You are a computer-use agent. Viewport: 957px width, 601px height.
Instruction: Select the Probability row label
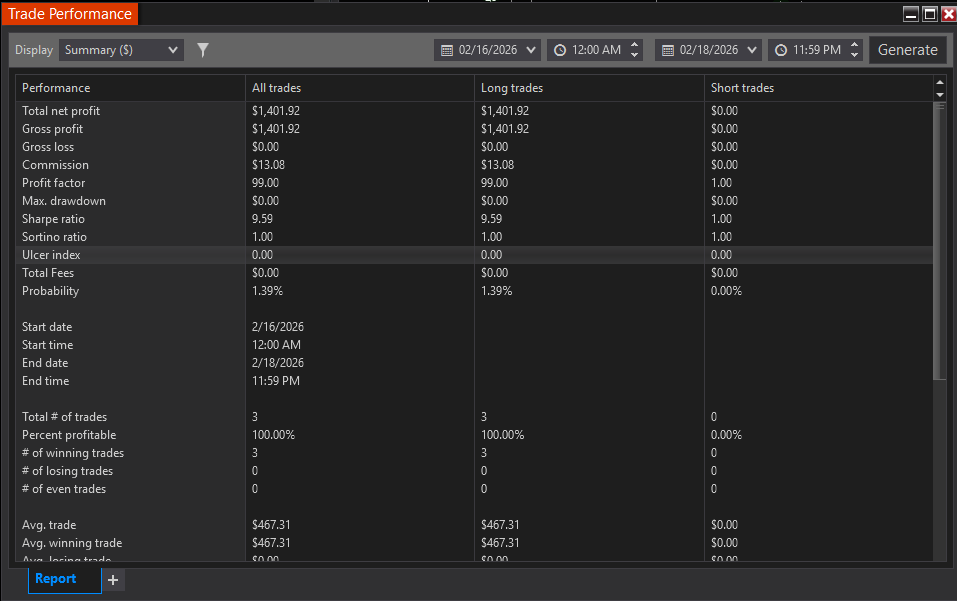tap(50, 291)
